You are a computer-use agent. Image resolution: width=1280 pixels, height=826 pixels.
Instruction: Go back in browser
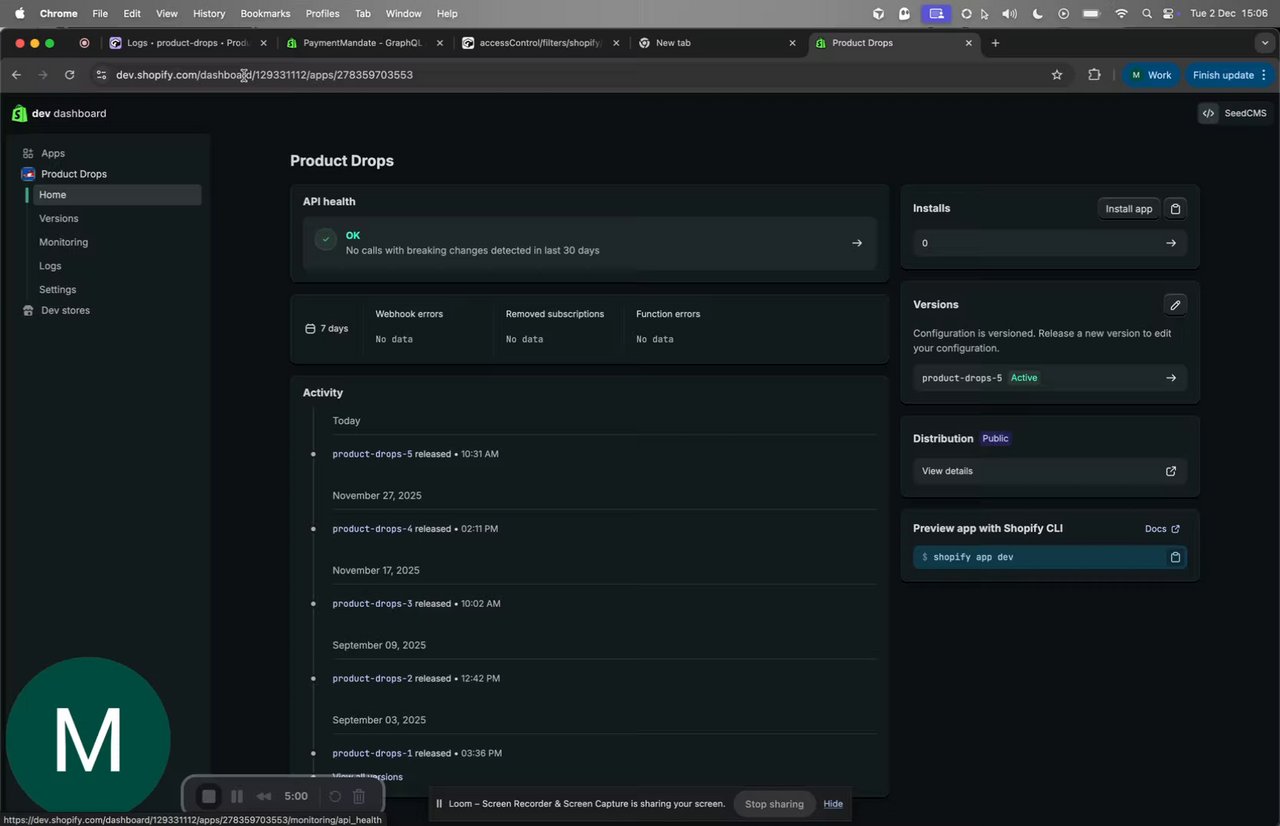point(16,75)
